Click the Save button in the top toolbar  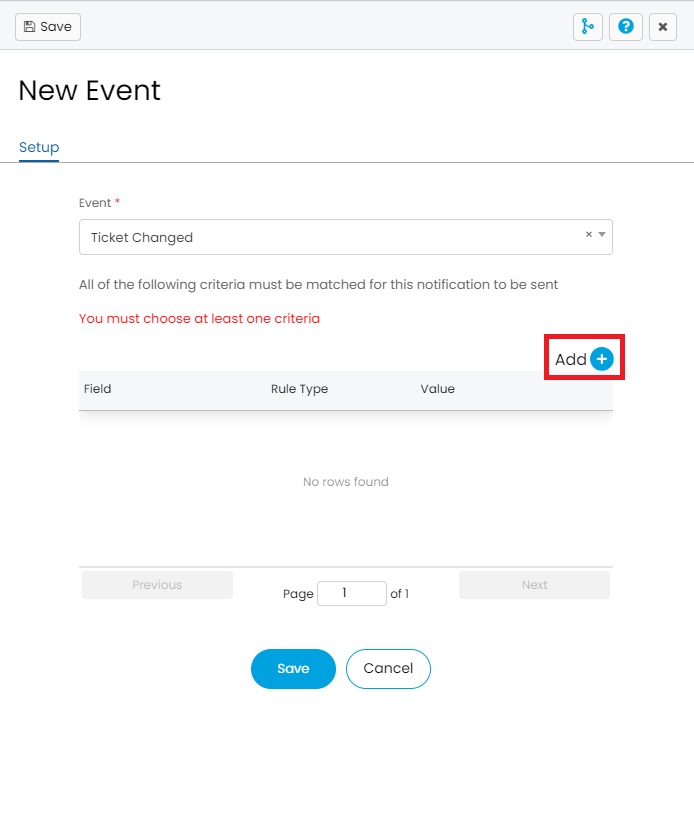point(48,27)
